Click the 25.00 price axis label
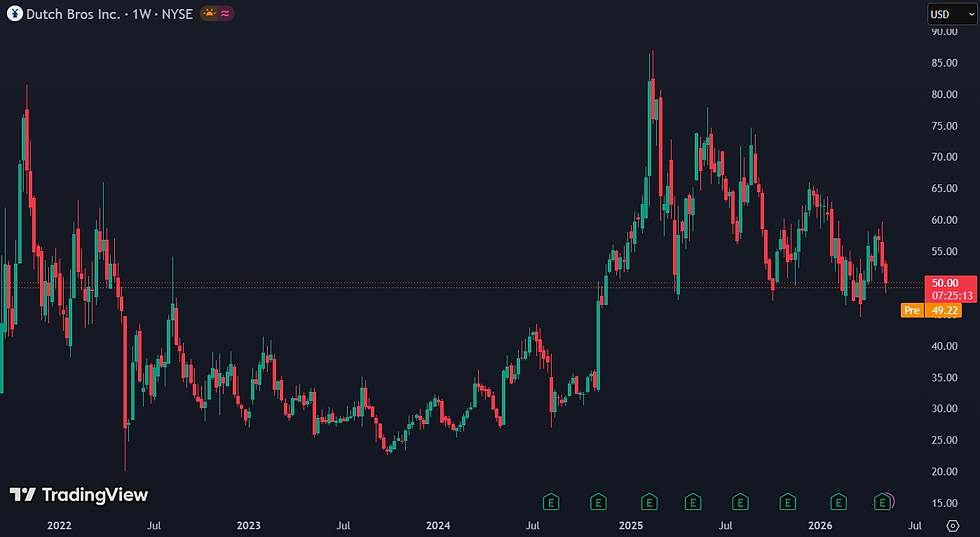The height and width of the screenshot is (537, 980). [944, 440]
